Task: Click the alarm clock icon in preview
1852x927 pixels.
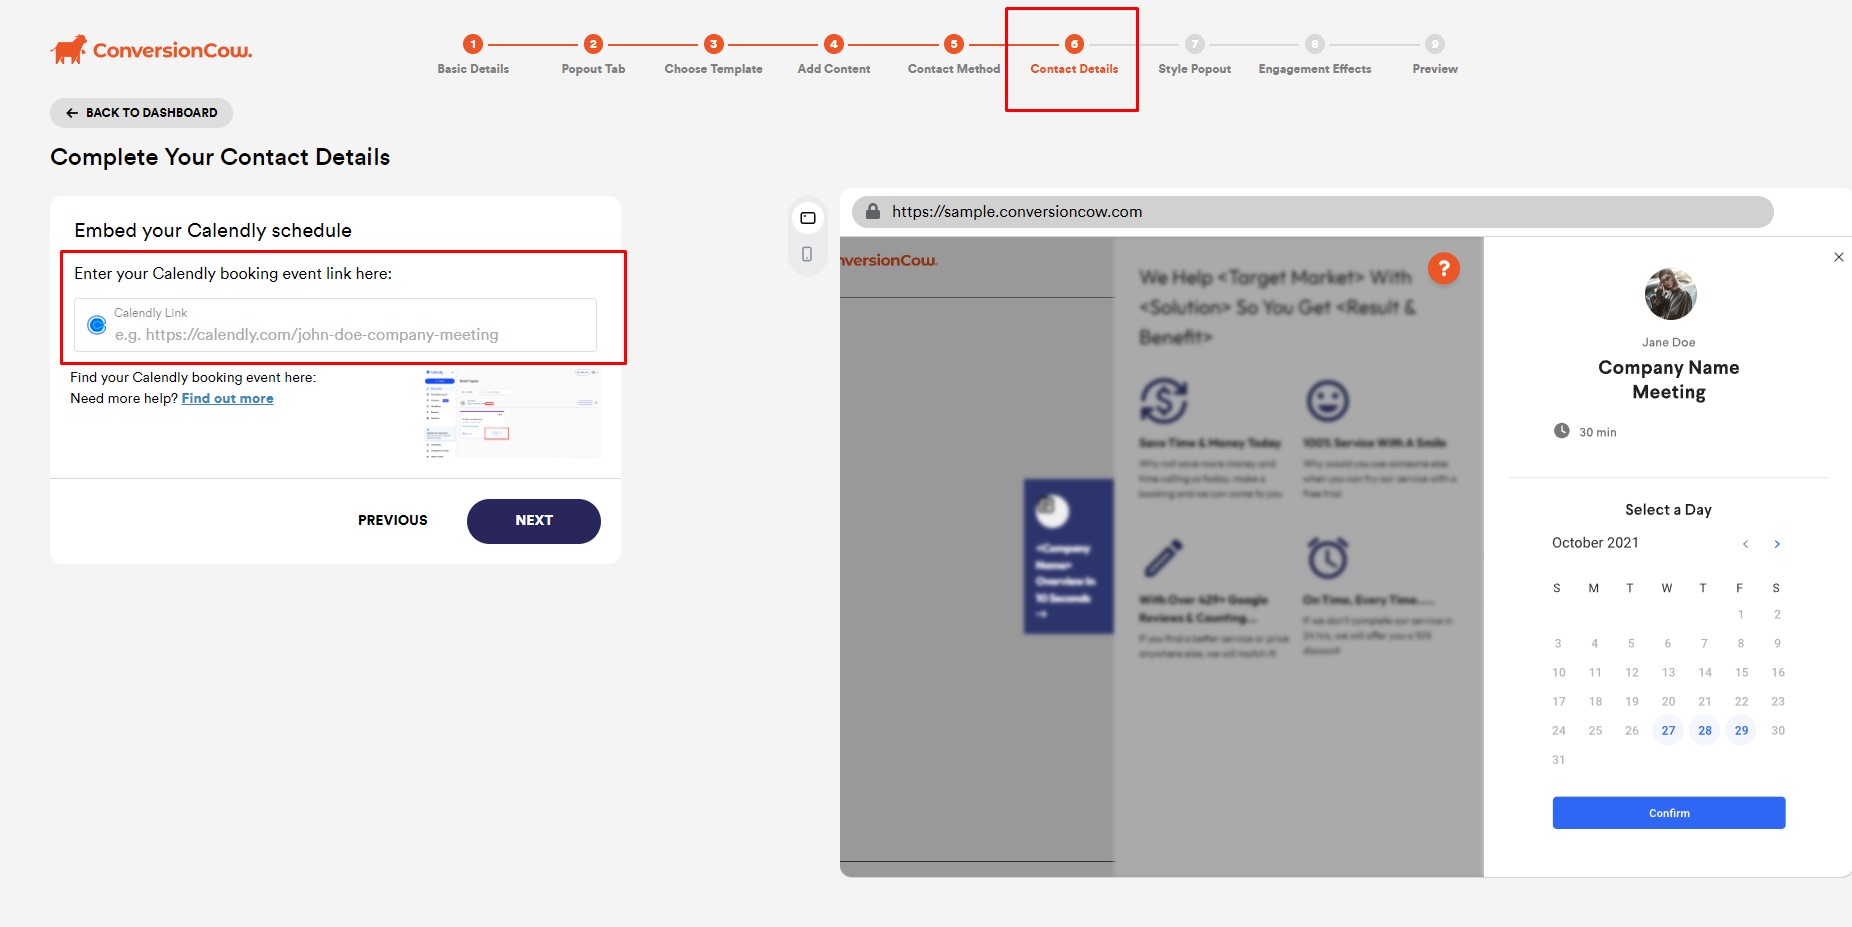Action: [1328, 558]
